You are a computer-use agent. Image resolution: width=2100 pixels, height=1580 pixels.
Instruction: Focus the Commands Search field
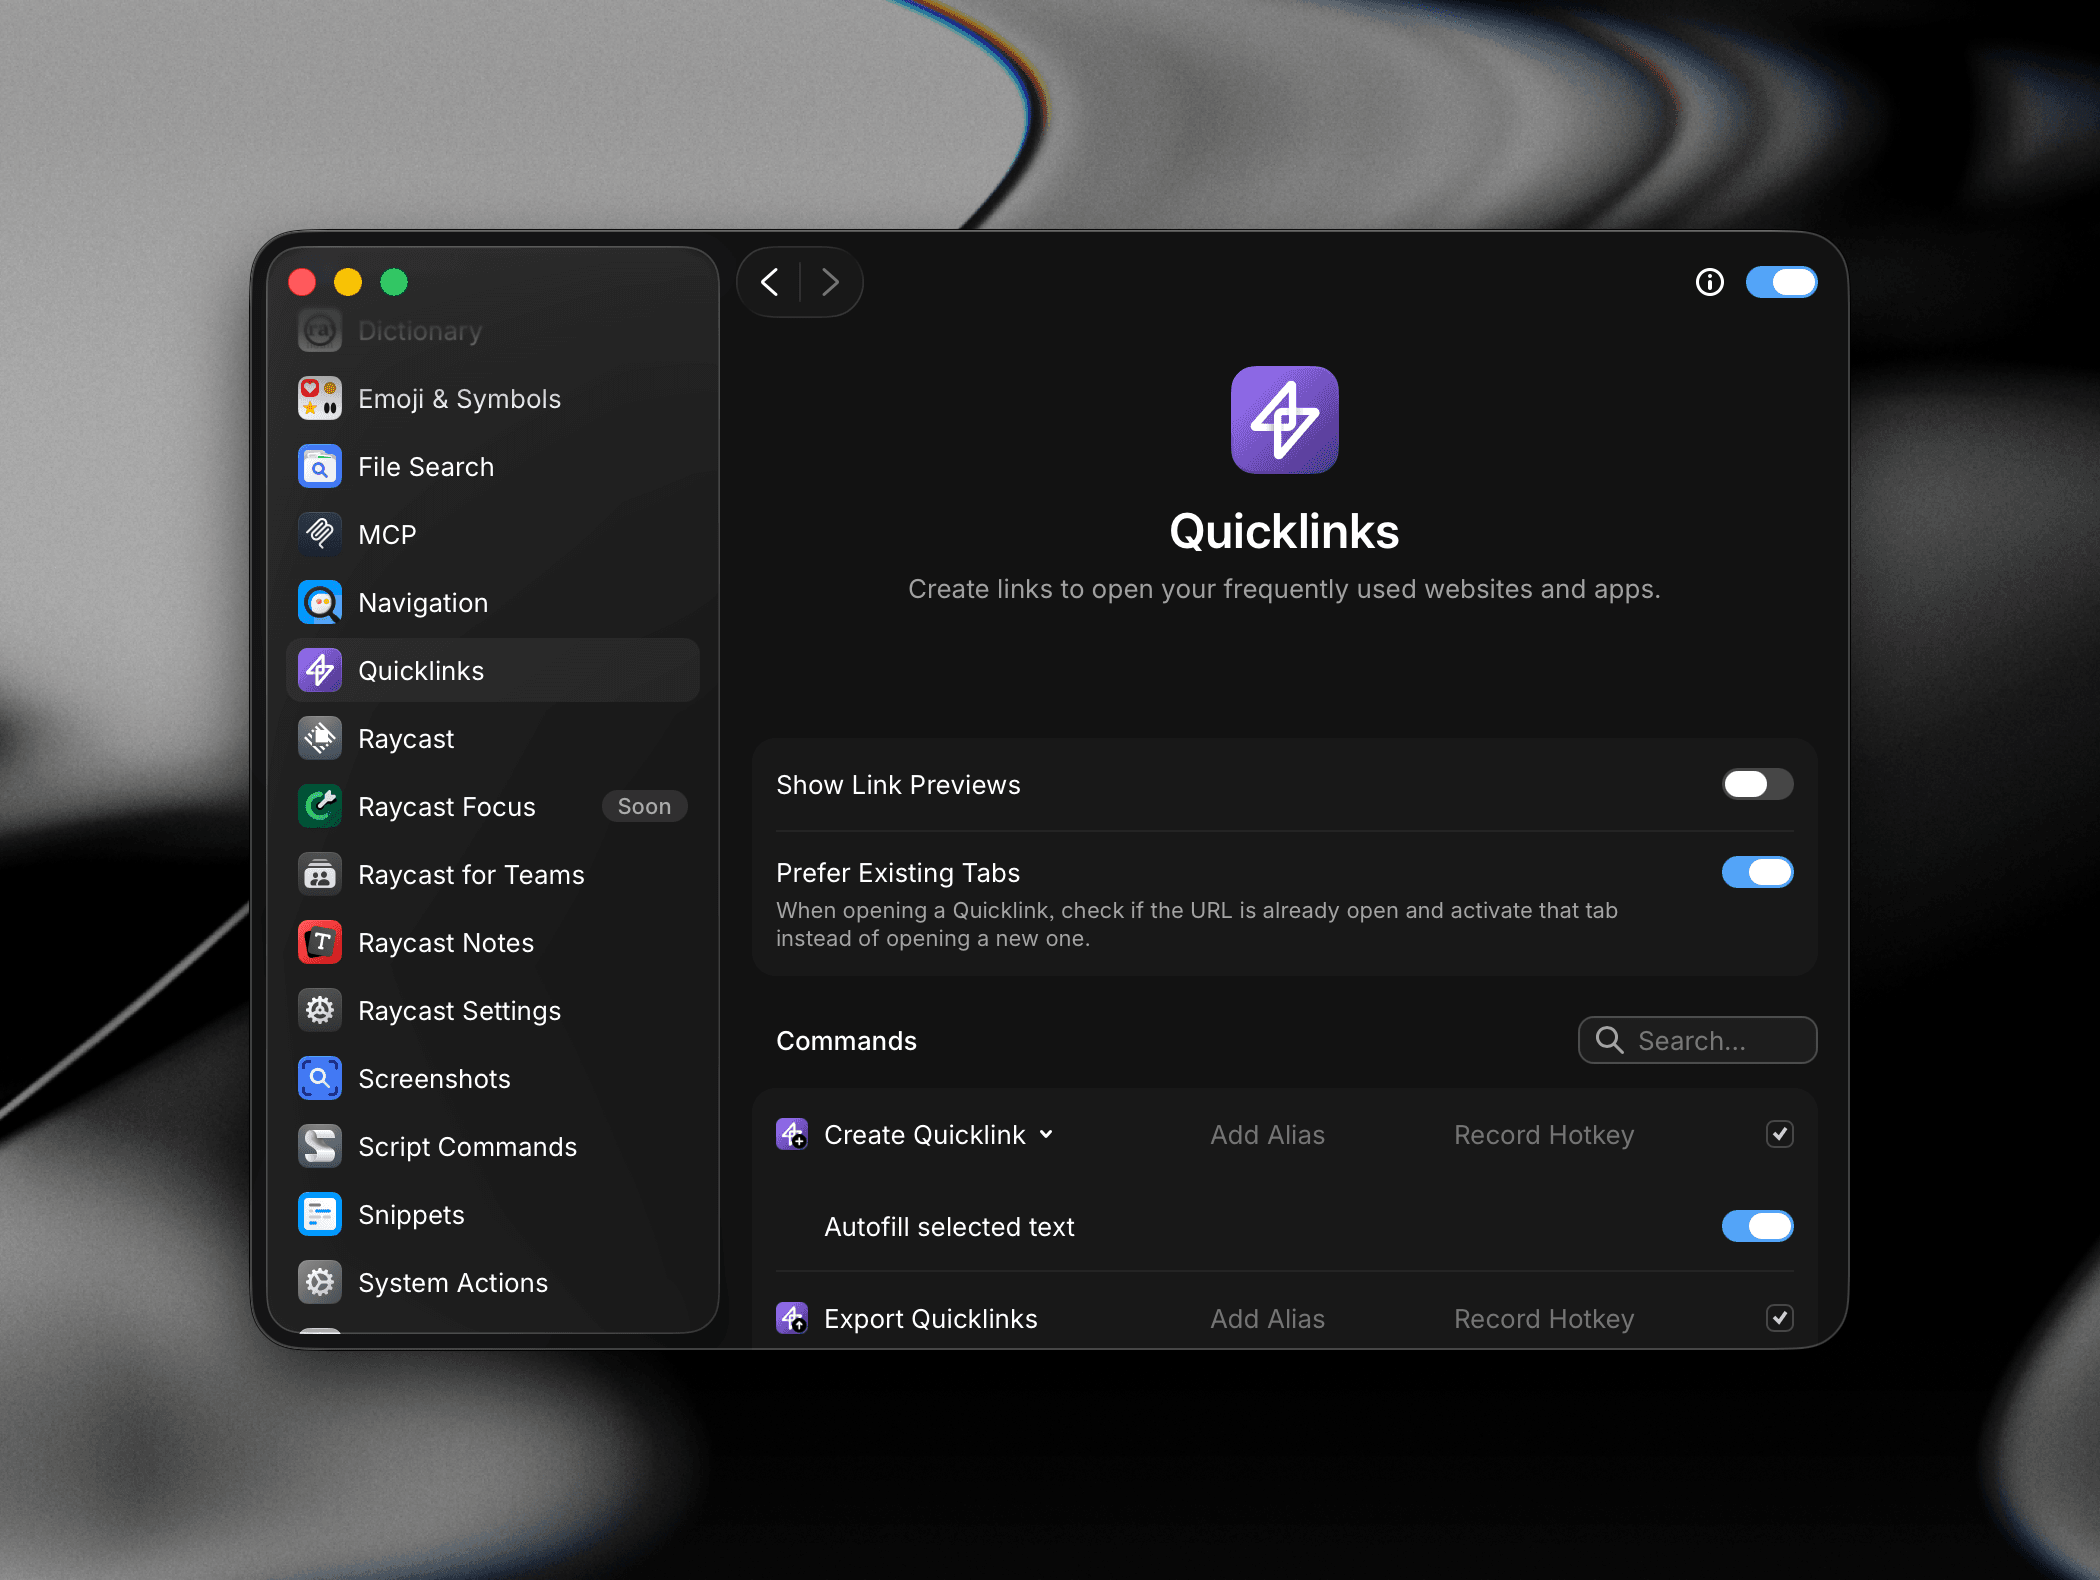[x=1697, y=1041]
